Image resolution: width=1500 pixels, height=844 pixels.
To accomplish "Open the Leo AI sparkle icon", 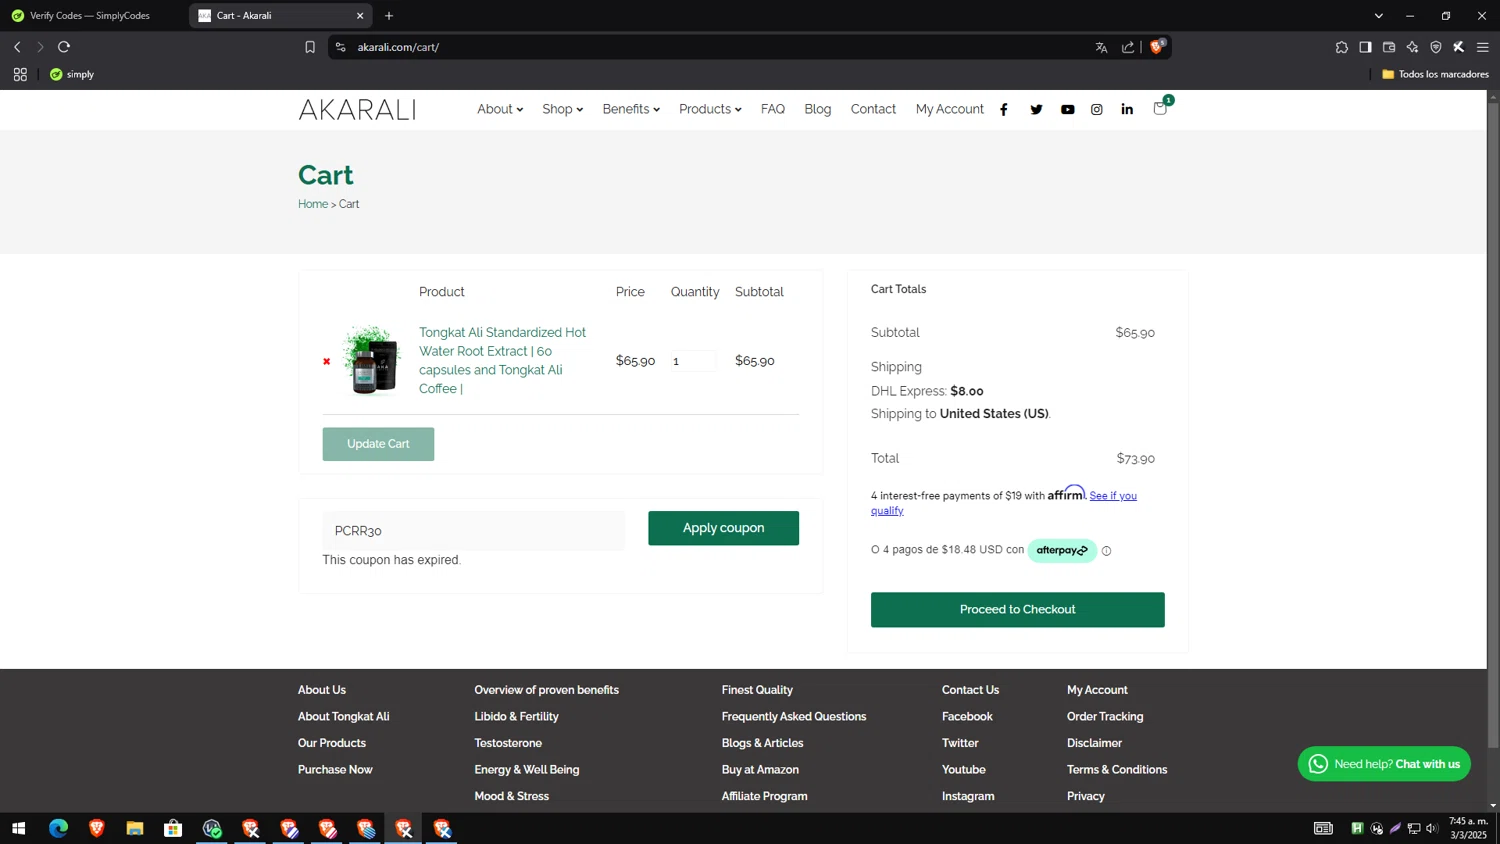I will 1412,47.
